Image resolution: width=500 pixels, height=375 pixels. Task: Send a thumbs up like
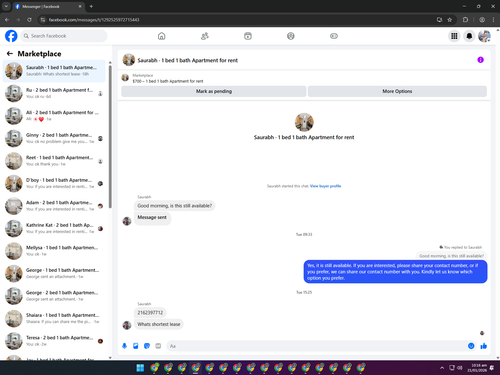(x=484, y=346)
